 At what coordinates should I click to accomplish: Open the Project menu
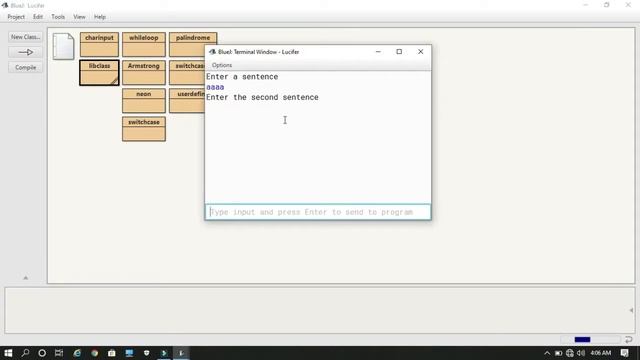coord(16,17)
